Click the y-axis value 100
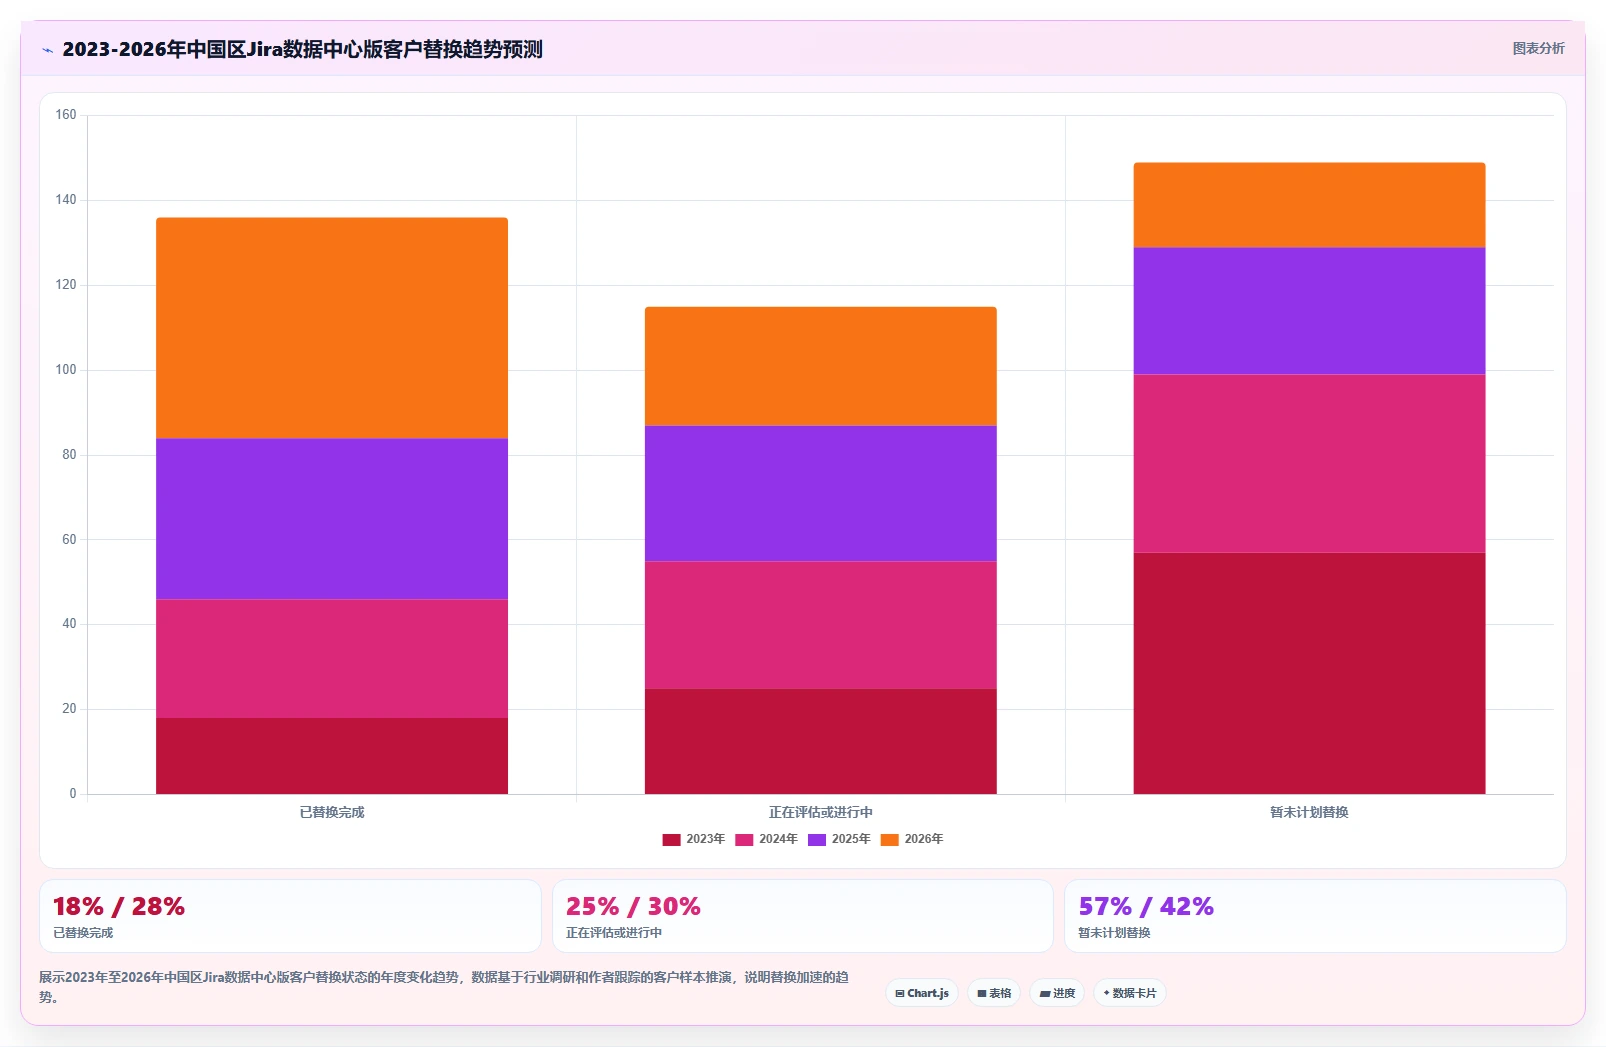This screenshot has width=1606, height=1047. coord(66,370)
